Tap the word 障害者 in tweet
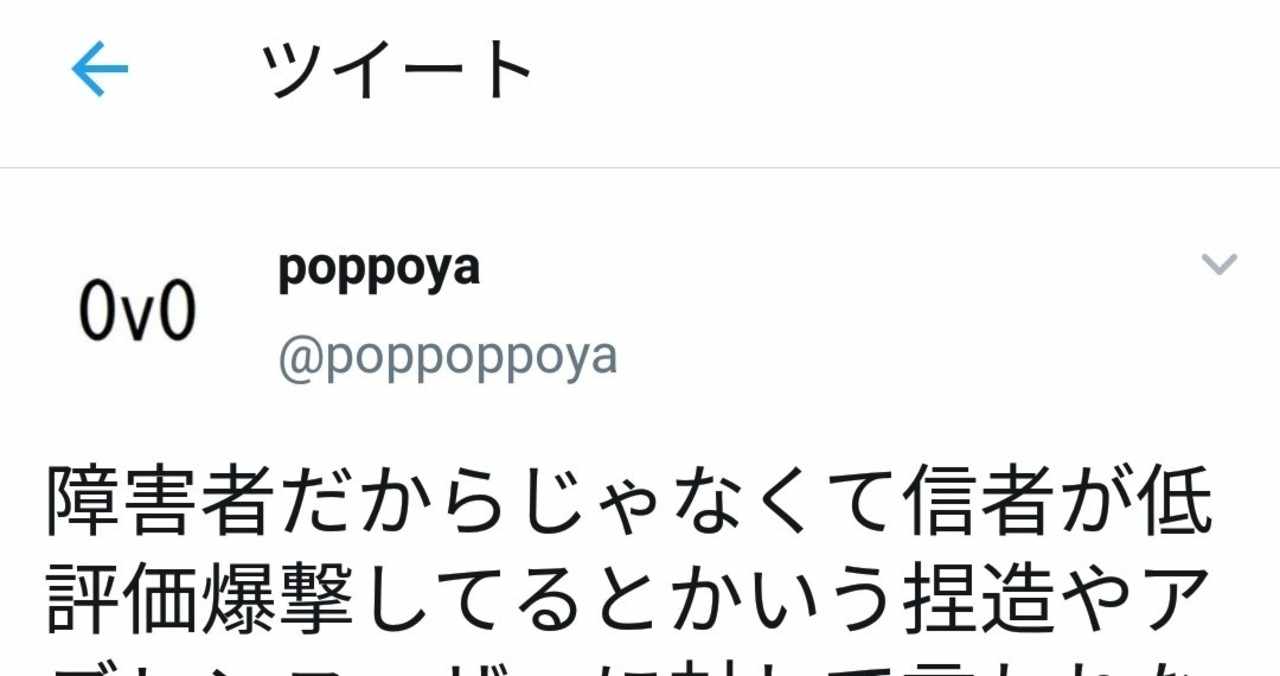The height and width of the screenshot is (676, 1280). click(162, 500)
